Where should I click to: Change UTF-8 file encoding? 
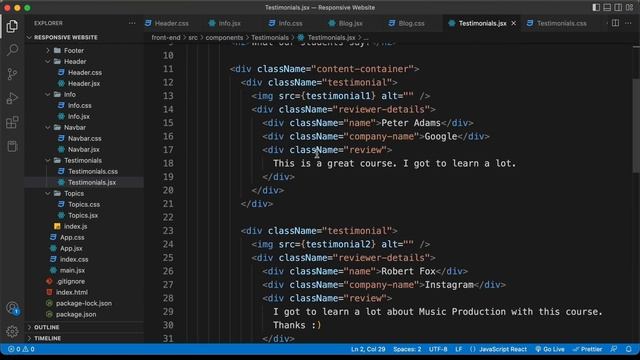438,349
